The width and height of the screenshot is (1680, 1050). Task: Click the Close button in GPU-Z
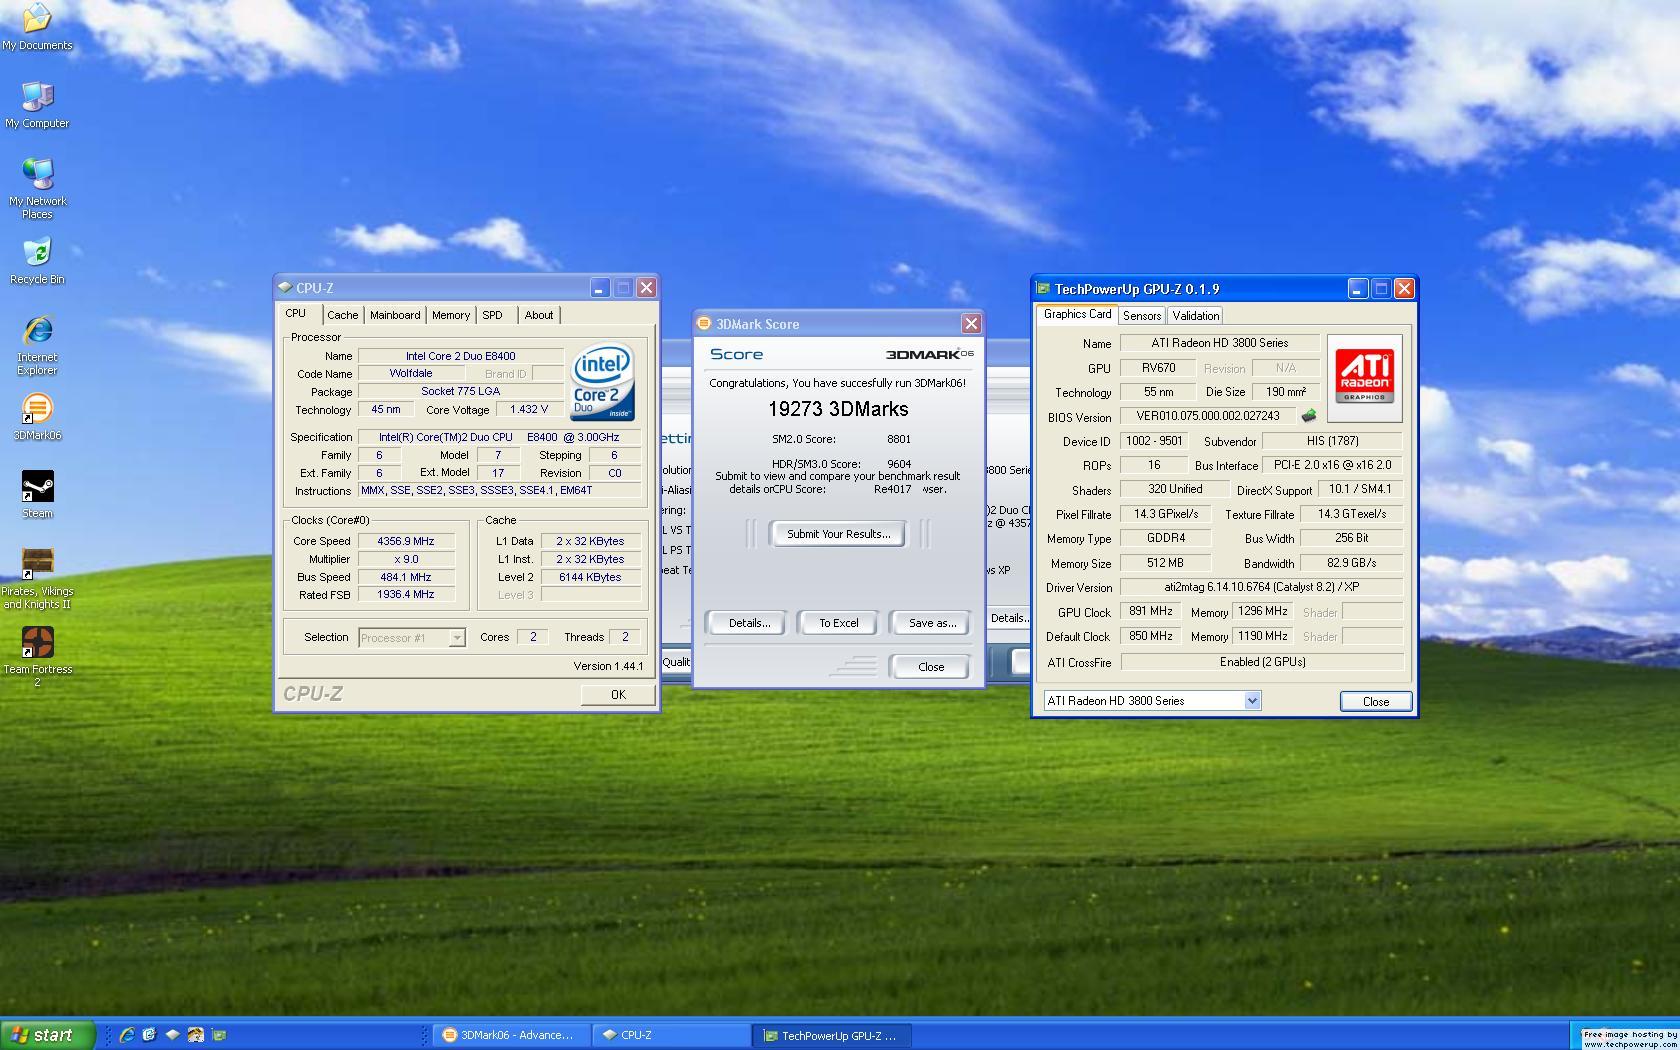point(1376,702)
